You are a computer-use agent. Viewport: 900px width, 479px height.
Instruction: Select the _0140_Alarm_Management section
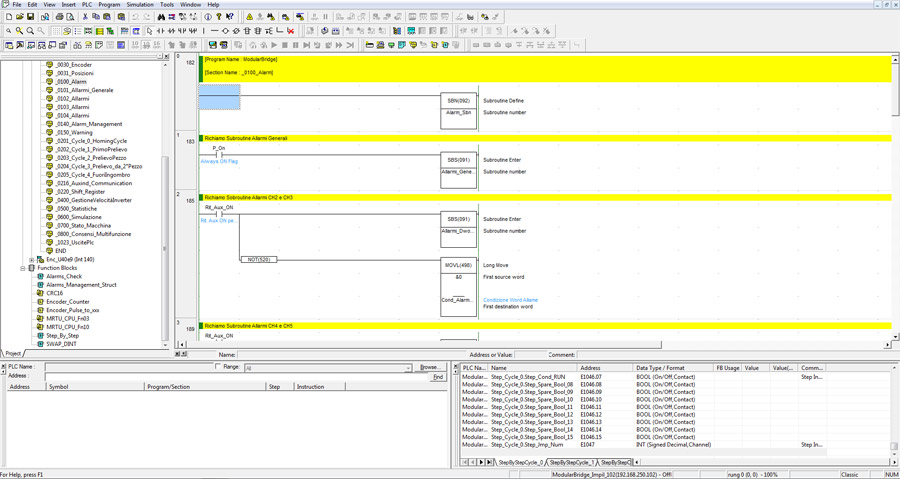(x=89, y=124)
